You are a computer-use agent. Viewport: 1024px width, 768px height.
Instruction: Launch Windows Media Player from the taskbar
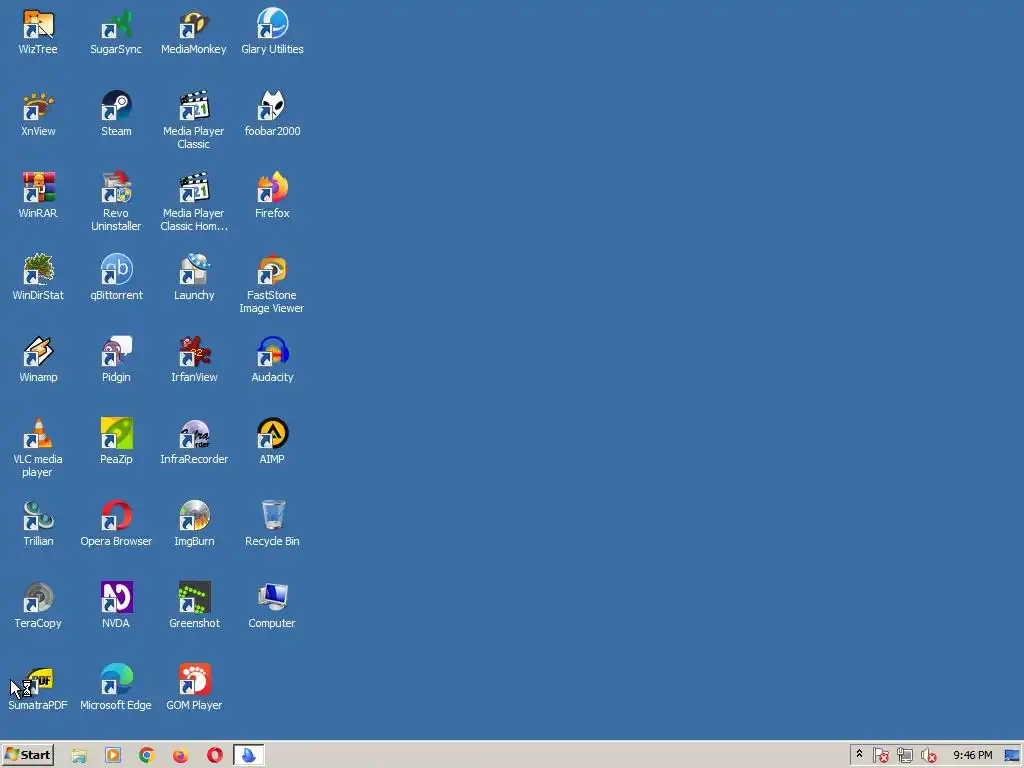[x=113, y=756]
